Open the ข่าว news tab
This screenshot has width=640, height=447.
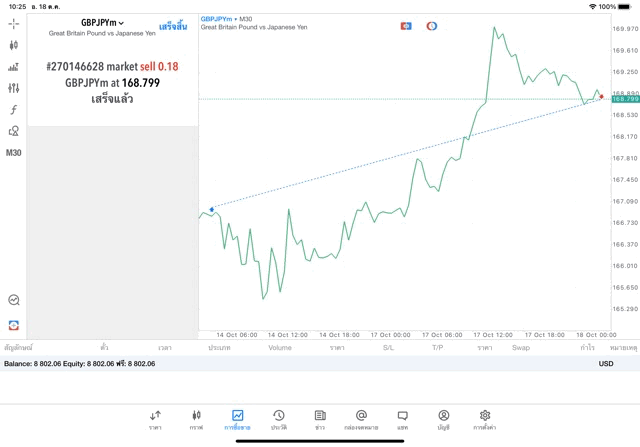tap(320, 420)
